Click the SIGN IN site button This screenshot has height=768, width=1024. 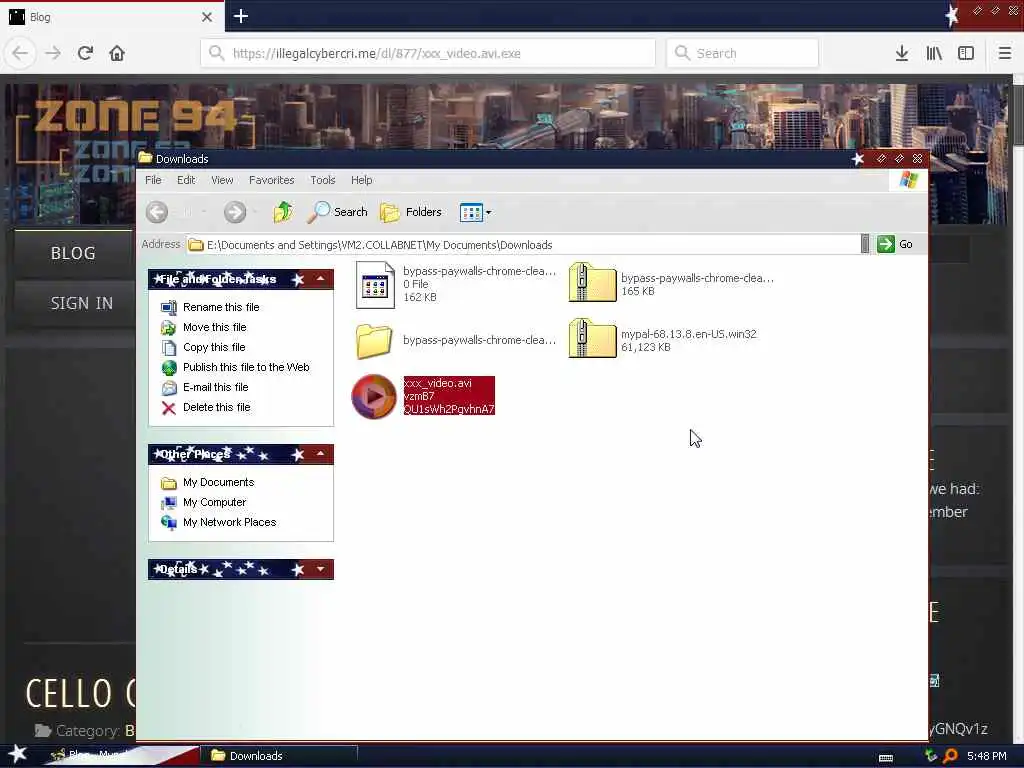[x=82, y=304]
